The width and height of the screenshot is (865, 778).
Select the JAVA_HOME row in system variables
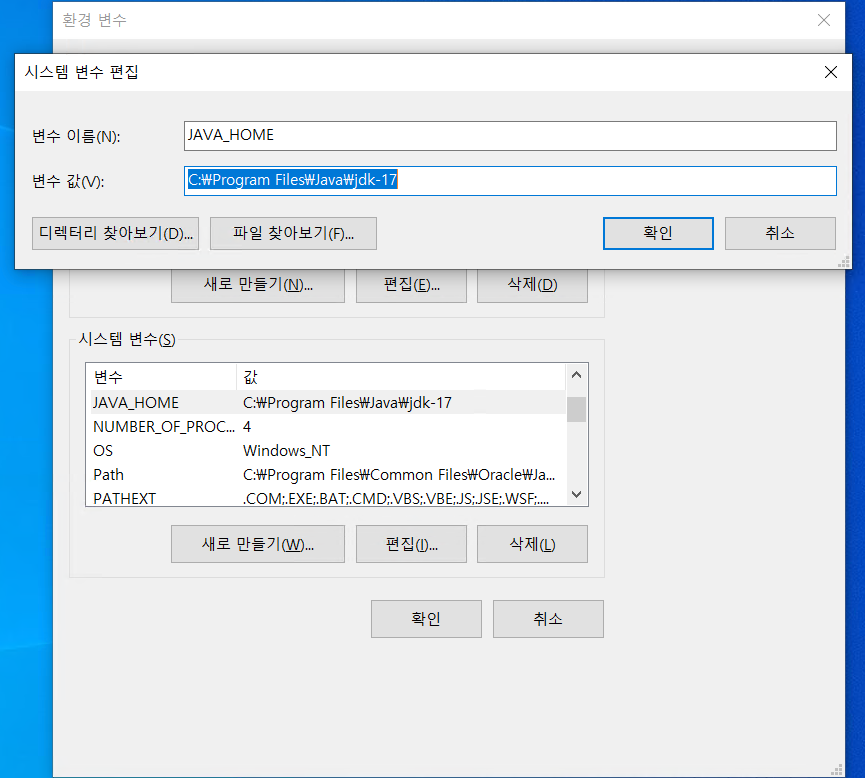[x=328, y=403]
